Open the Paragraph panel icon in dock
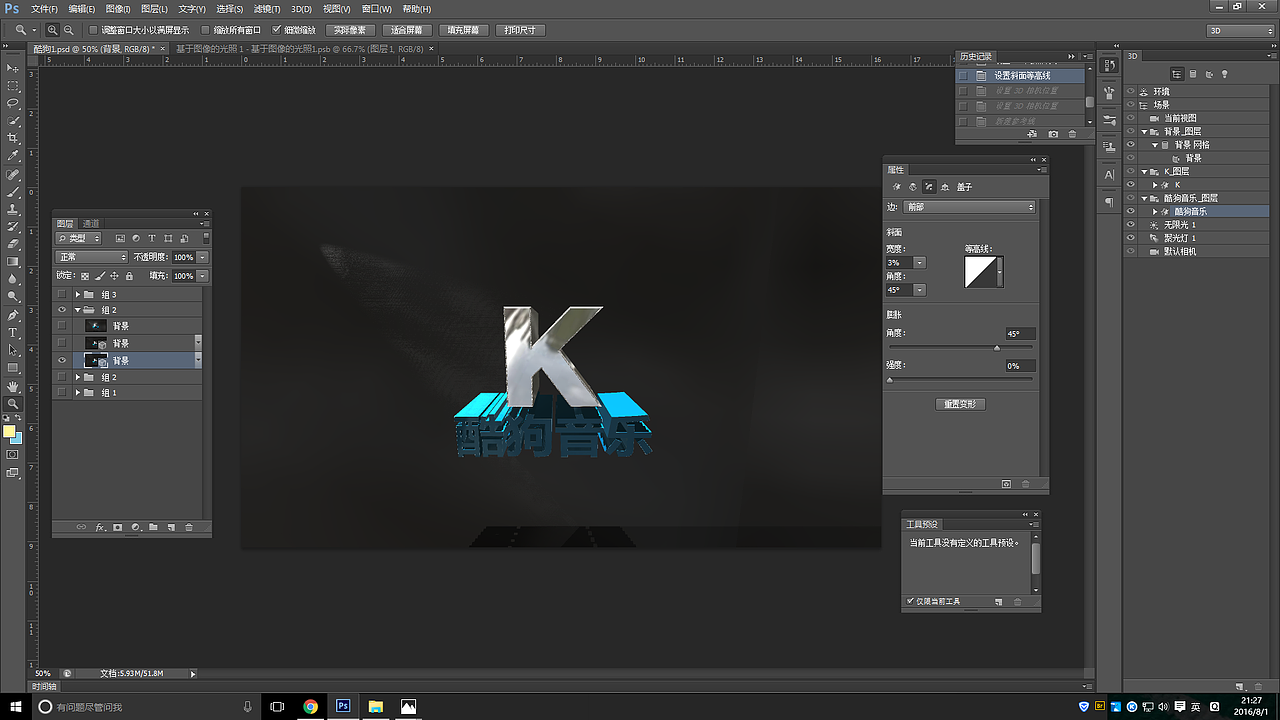Screen dimensions: 1280x720 coord(1109,202)
